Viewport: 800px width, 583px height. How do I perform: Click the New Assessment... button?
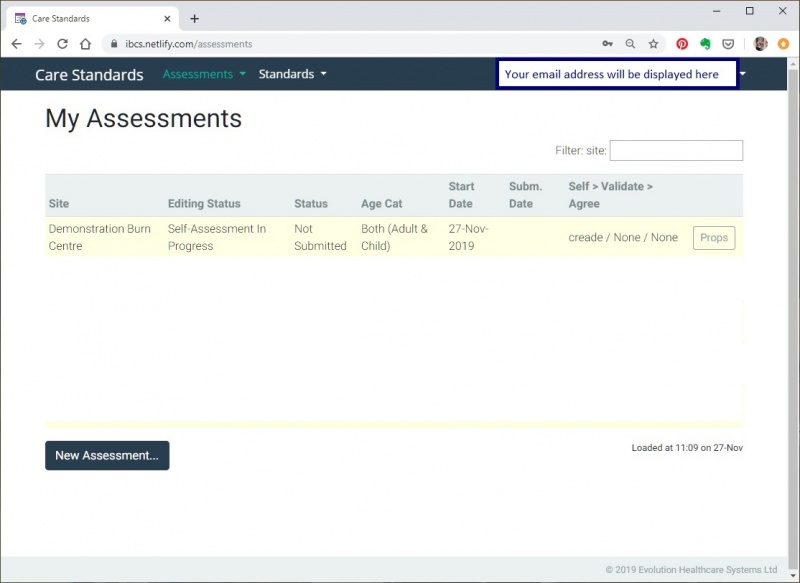(x=107, y=455)
